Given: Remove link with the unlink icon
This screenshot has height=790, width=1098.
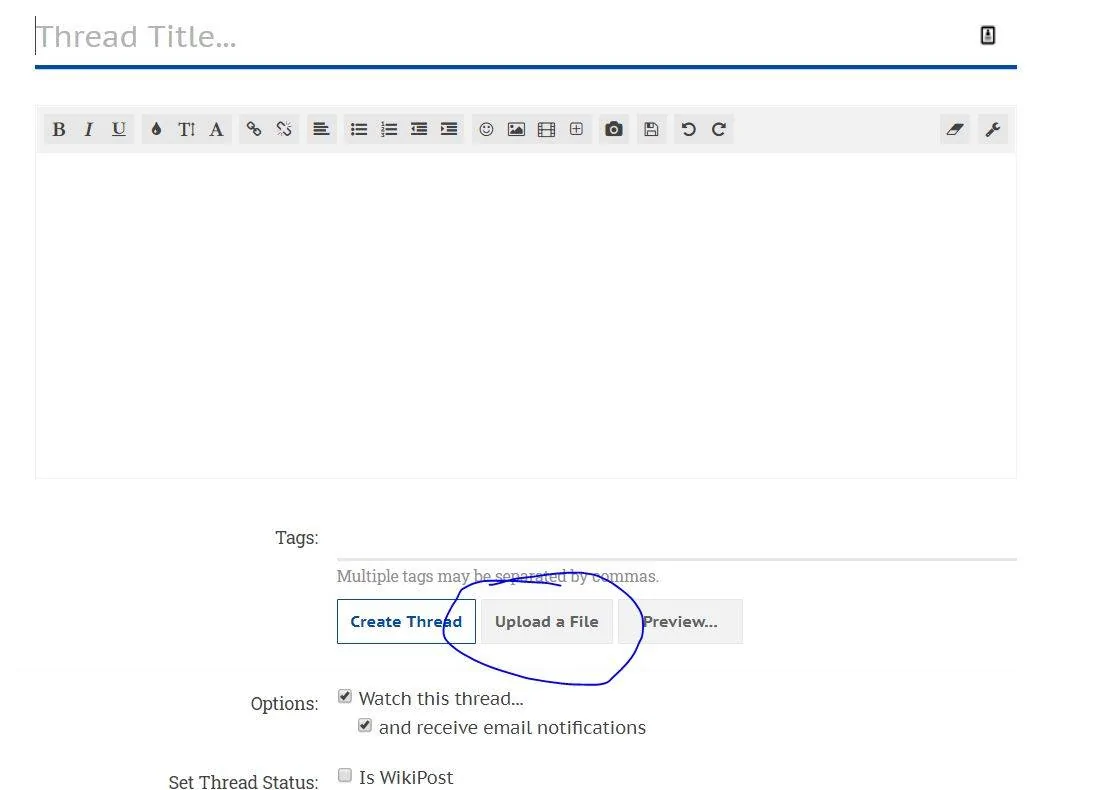Looking at the screenshot, I should click(284, 130).
